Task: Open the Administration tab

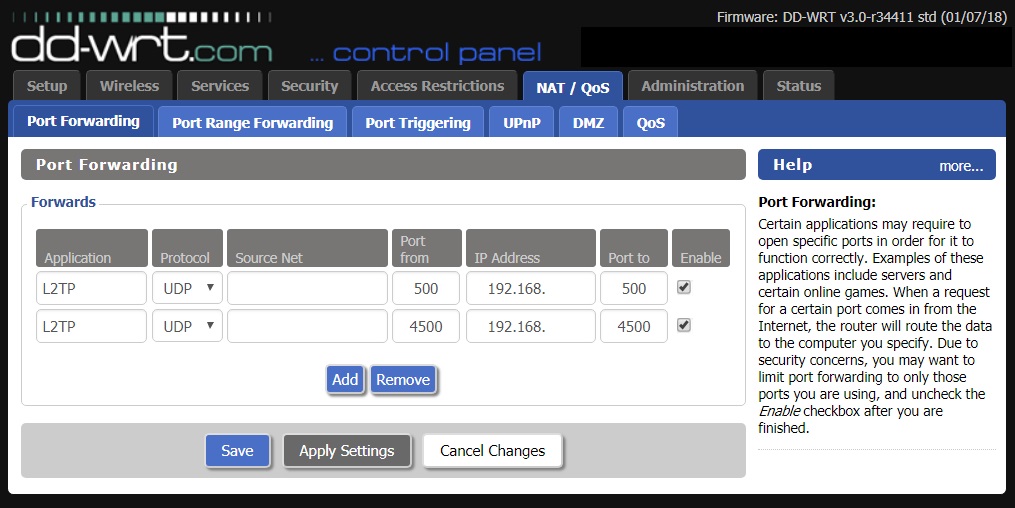Action: pos(693,86)
